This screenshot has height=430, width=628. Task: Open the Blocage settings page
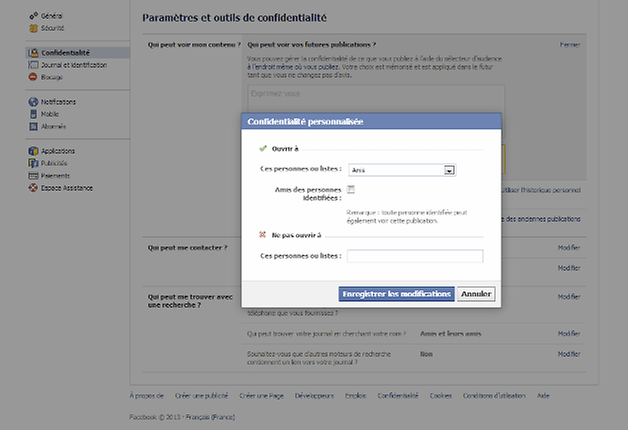(x=52, y=77)
